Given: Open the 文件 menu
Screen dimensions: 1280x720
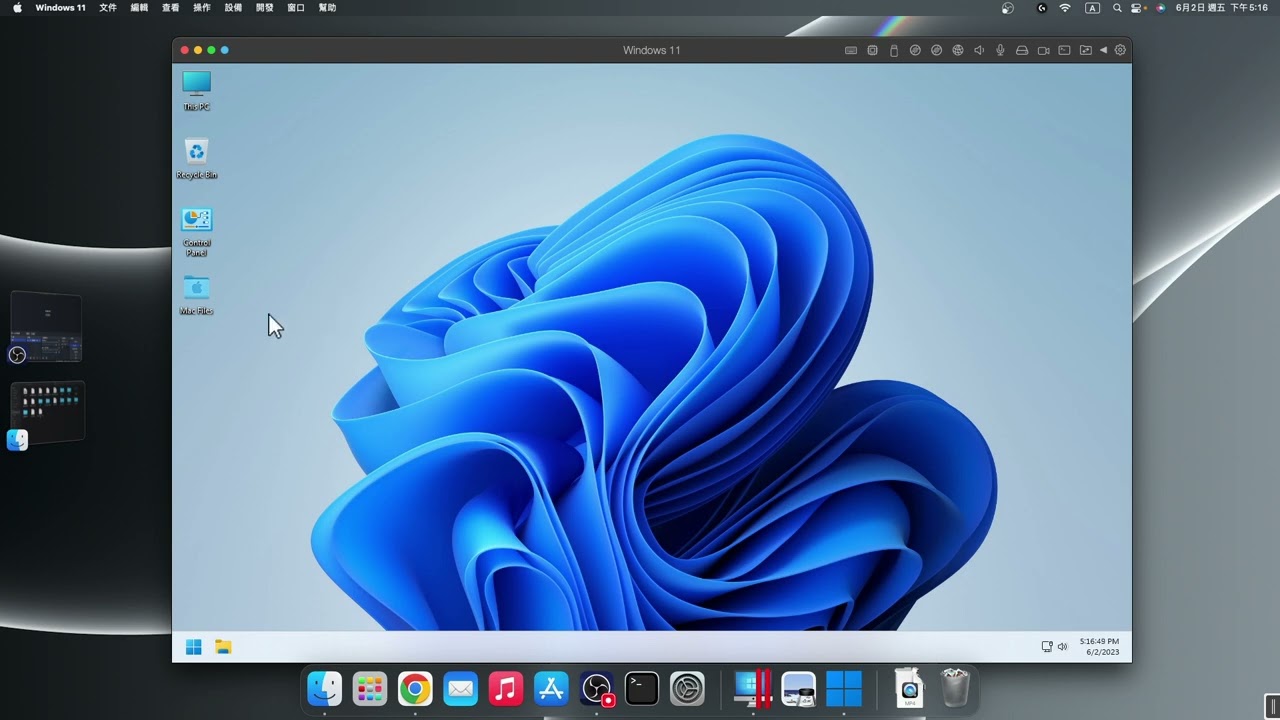Looking at the screenshot, I should point(108,8).
